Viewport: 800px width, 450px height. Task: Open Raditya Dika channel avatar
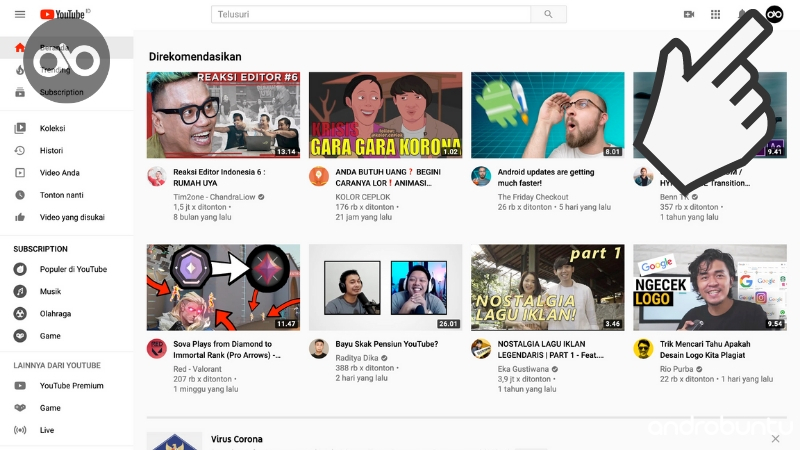point(319,349)
